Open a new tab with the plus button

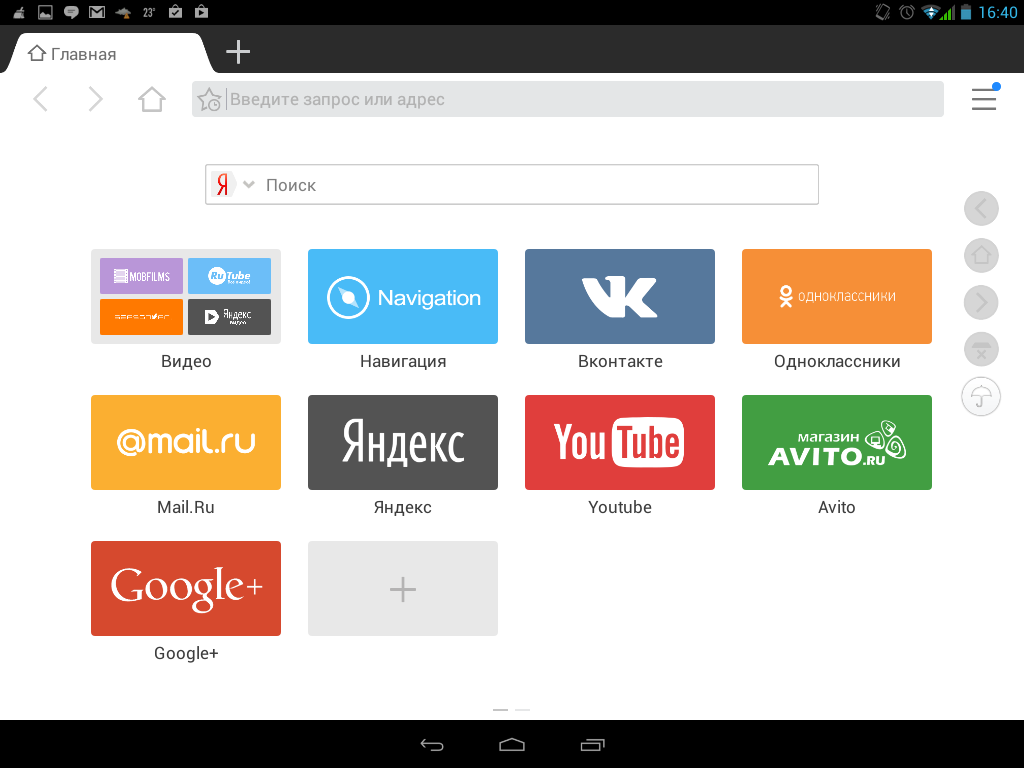[238, 52]
